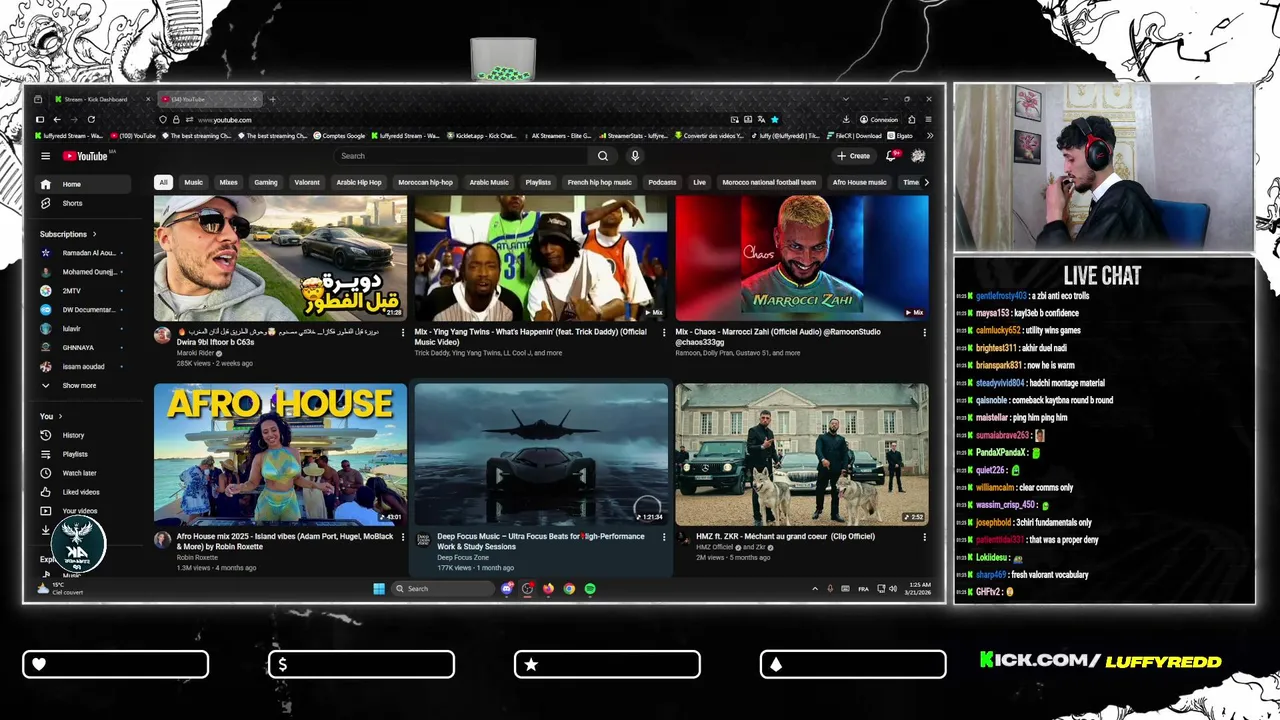Open the browser tab list dropdown
The height and width of the screenshot is (720, 1280).
point(845,99)
